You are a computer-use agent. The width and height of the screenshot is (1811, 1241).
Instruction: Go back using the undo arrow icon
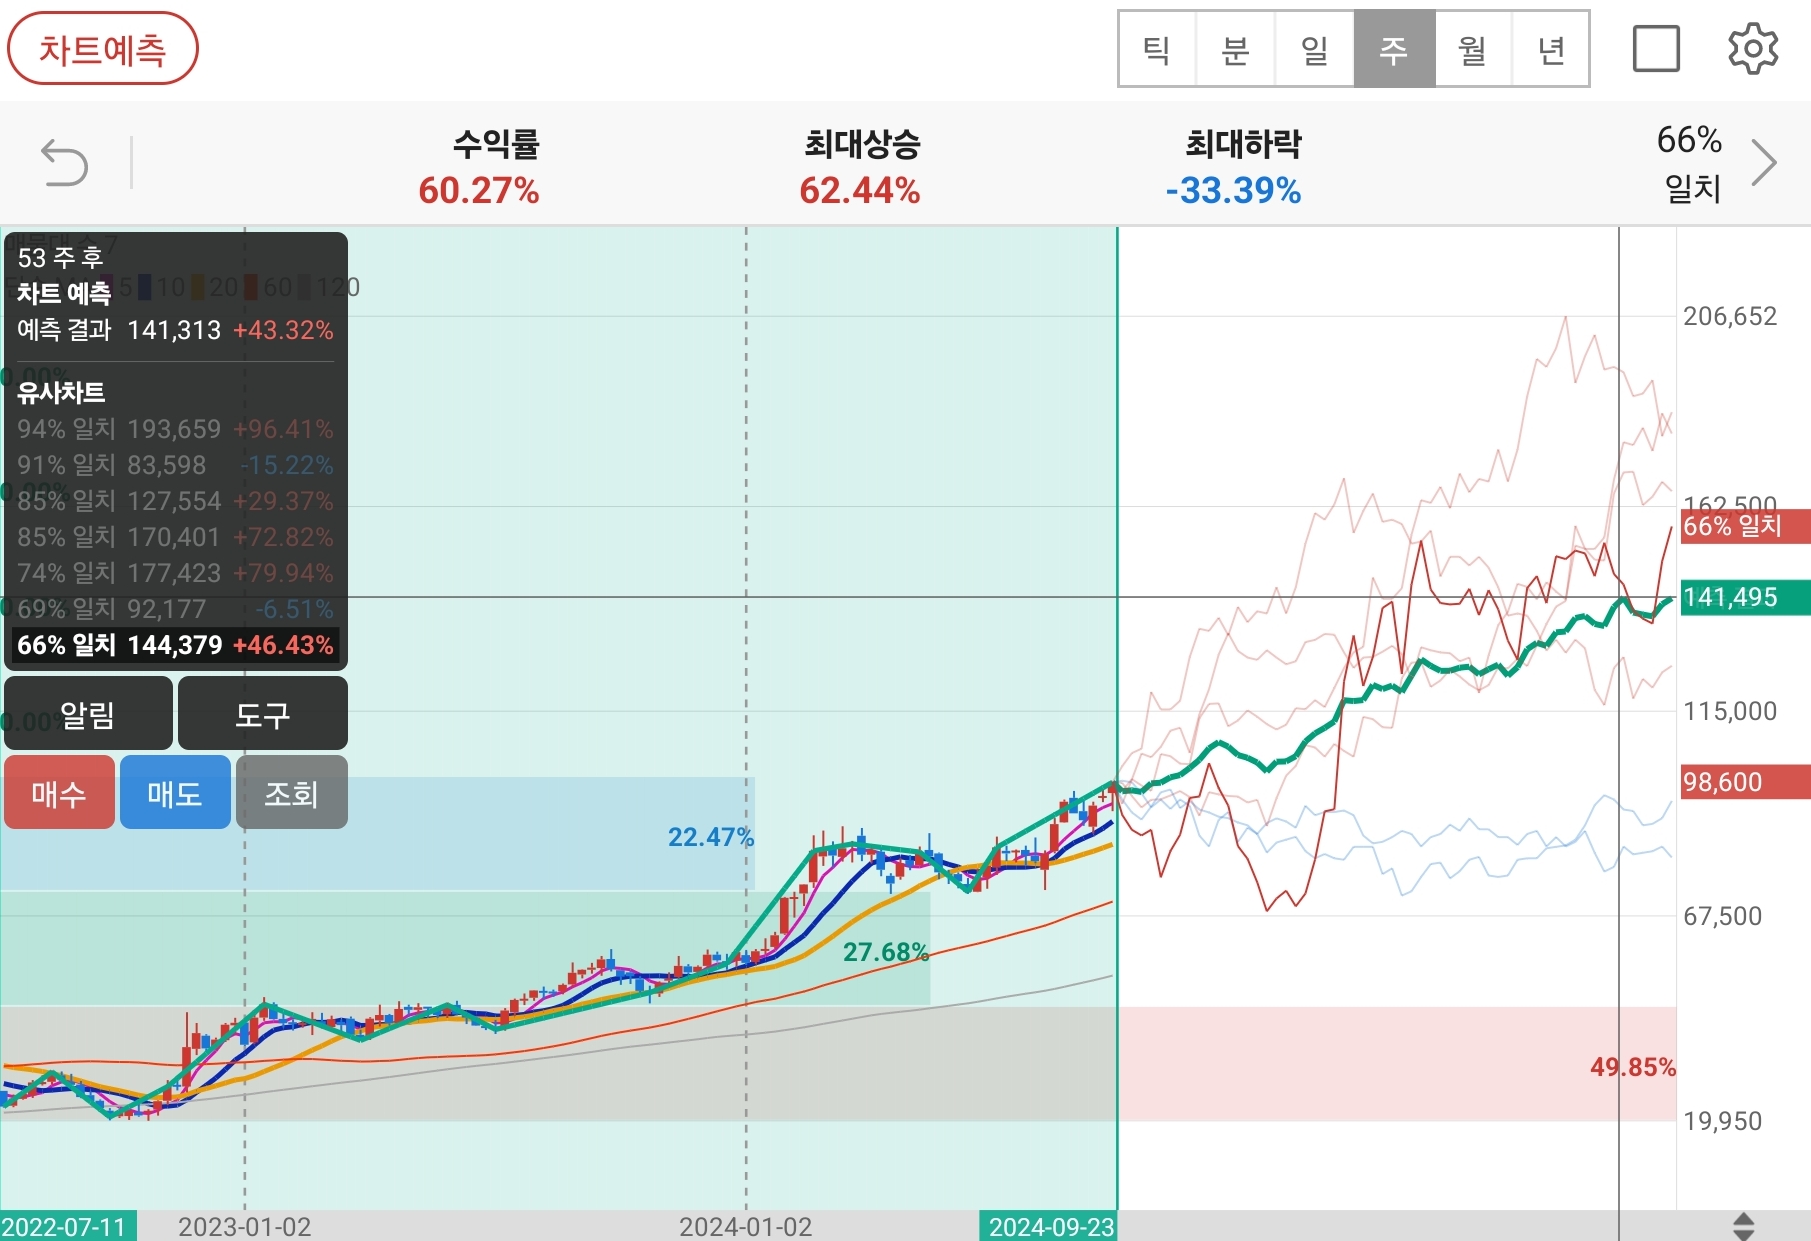click(64, 163)
